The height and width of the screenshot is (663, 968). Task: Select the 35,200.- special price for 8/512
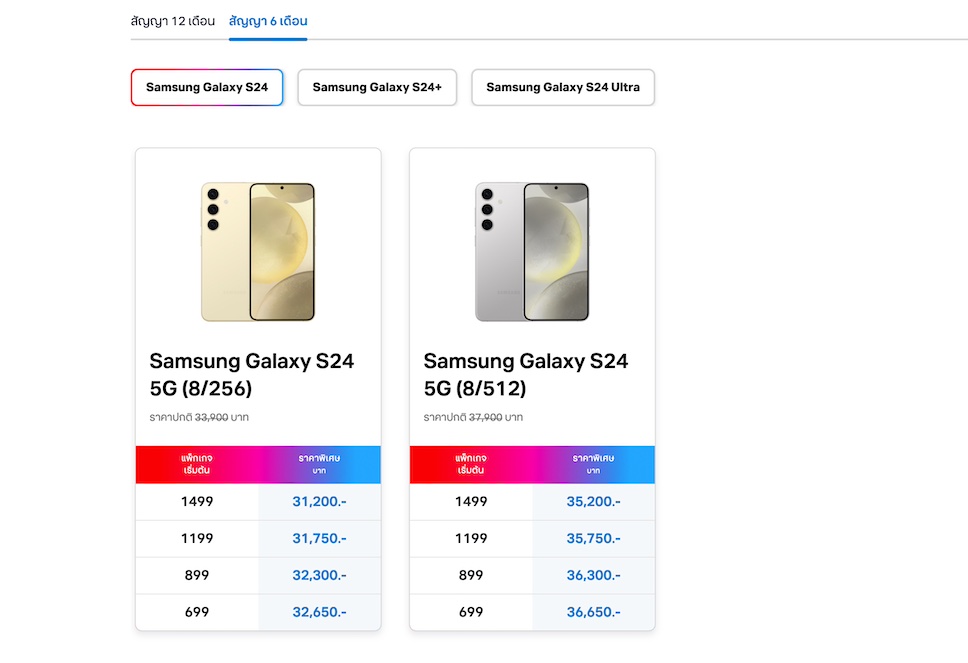click(594, 502)
